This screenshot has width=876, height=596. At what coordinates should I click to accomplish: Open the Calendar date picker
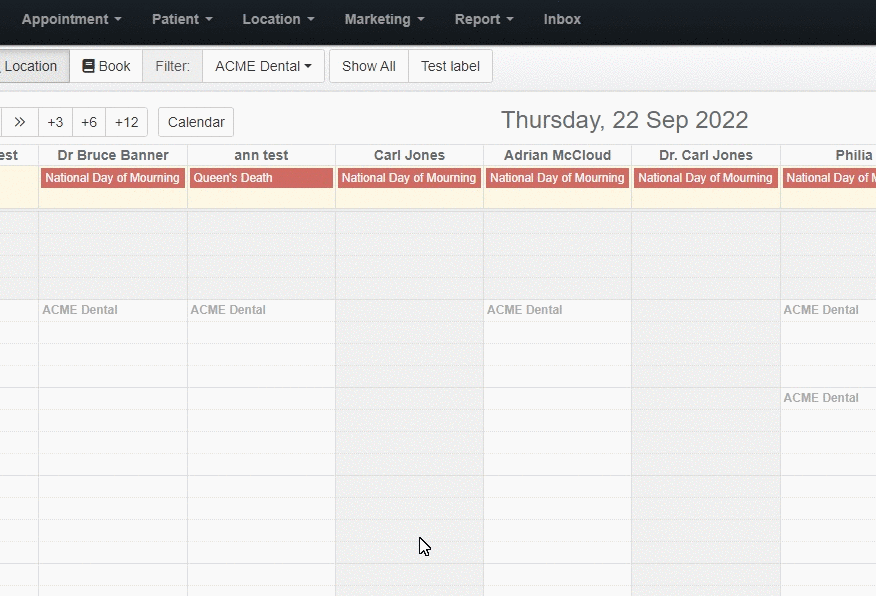(196, 122)
